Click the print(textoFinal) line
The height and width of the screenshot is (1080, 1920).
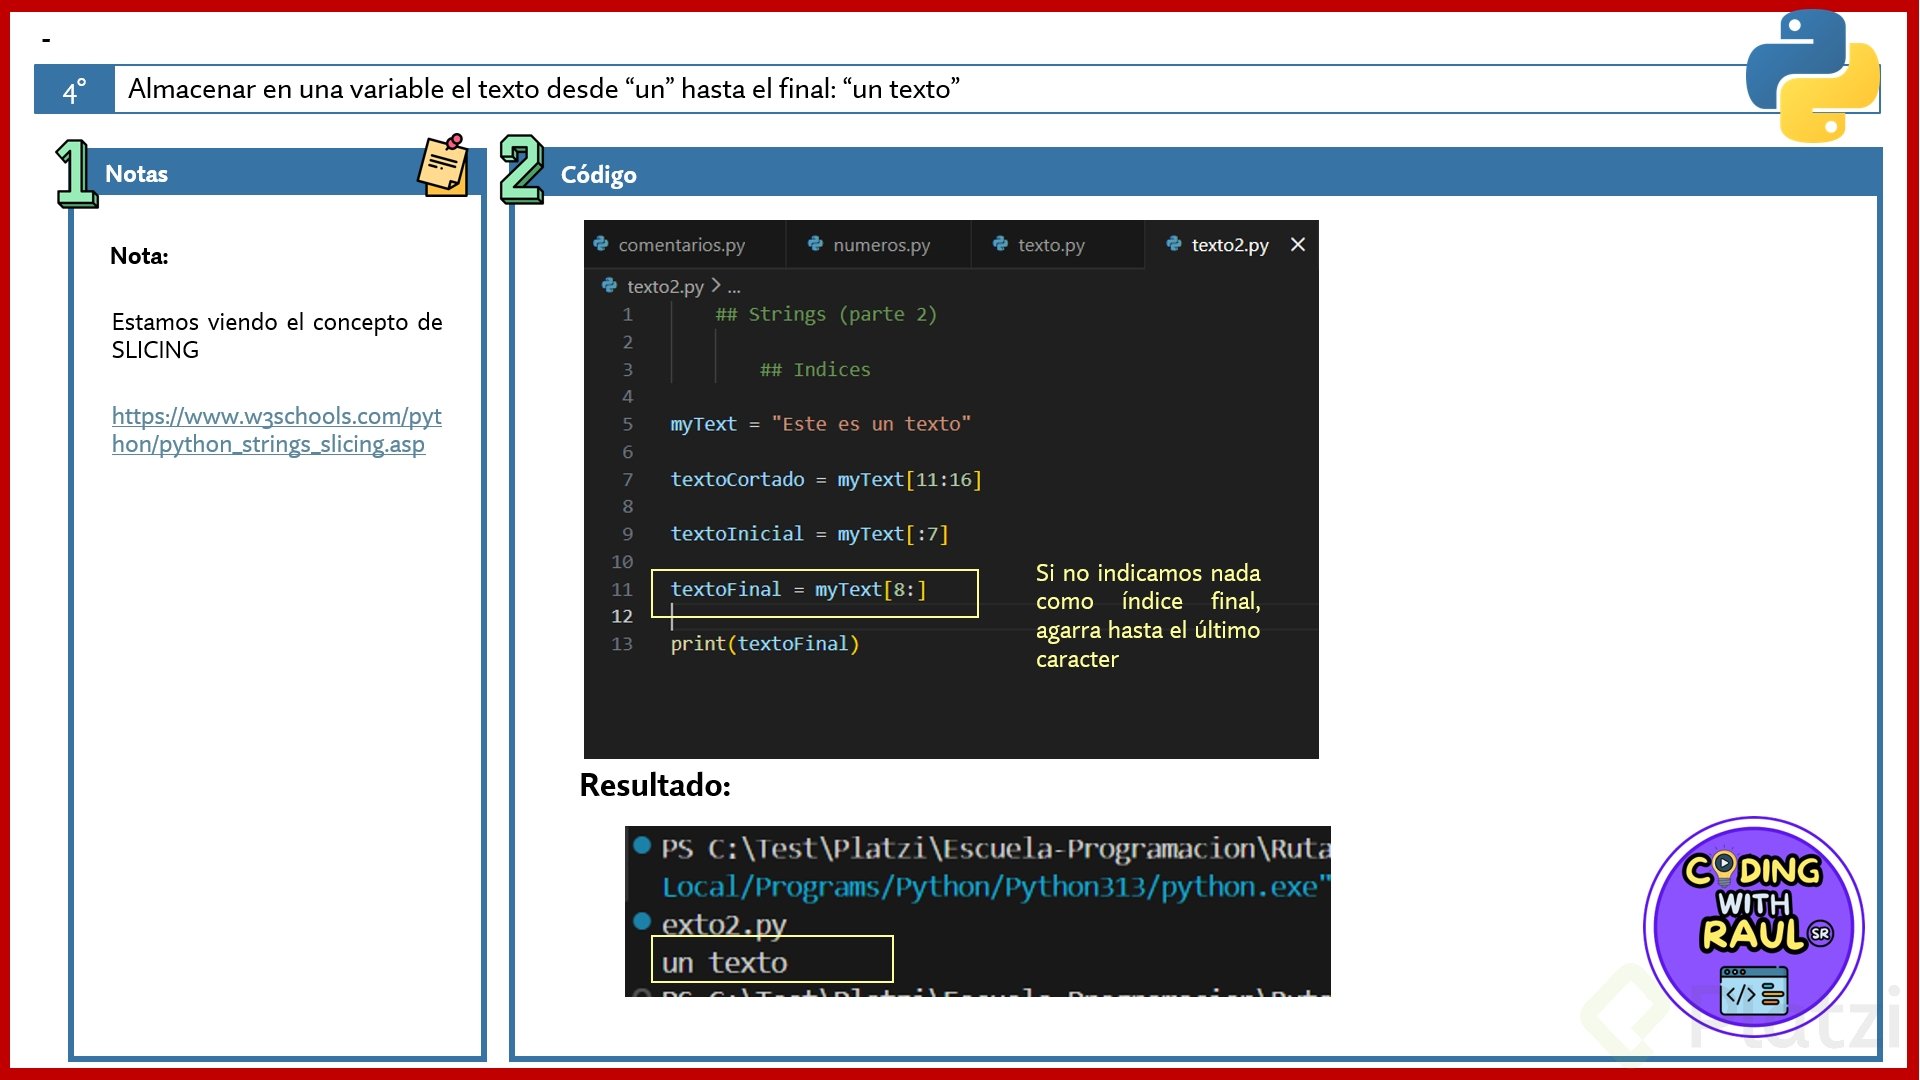pos(764,644)
